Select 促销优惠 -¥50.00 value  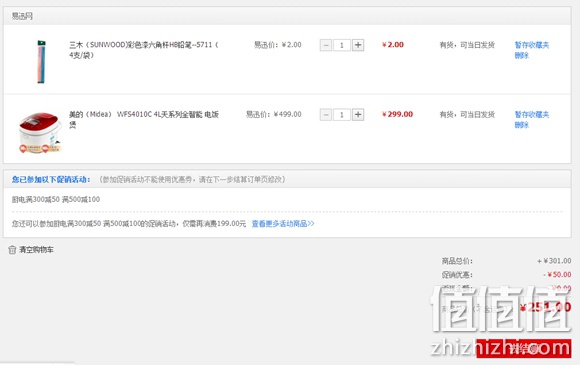pyautogui.click(x=557, y=274)
